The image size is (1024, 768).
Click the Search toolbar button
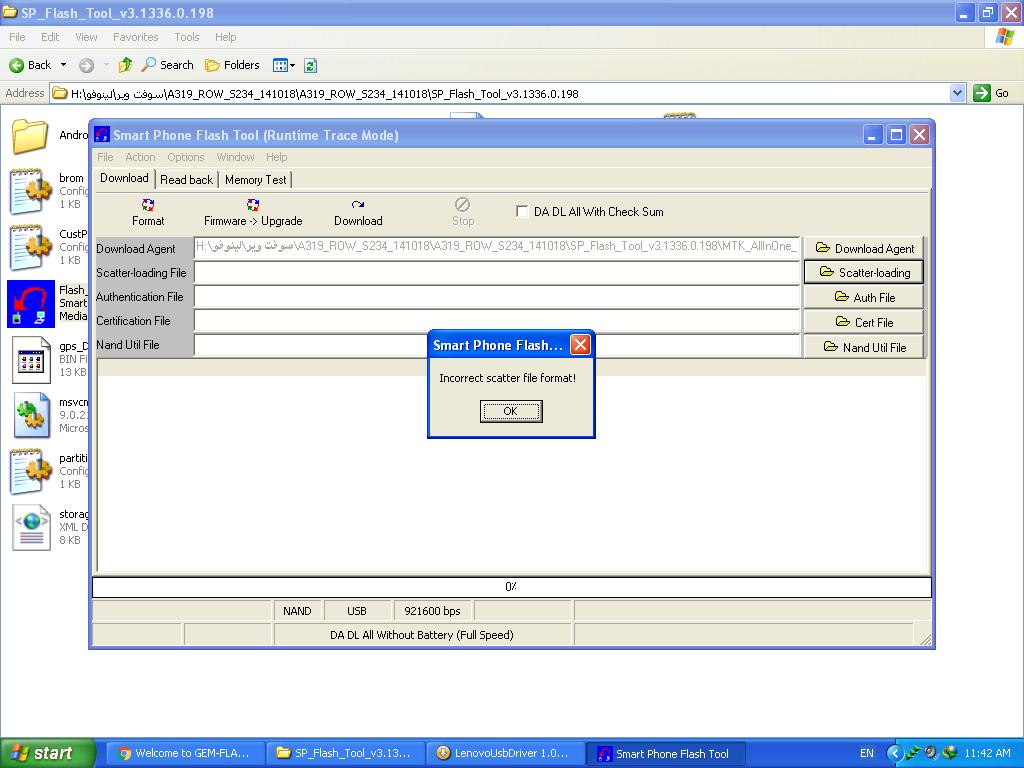point(168,65)
